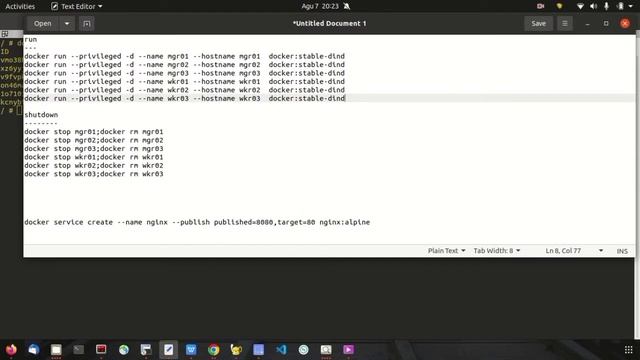The width and height of the screenshot is (640, 360).
Task: Open the Wi-Fi network indicator
Action: tap(580, 6)
